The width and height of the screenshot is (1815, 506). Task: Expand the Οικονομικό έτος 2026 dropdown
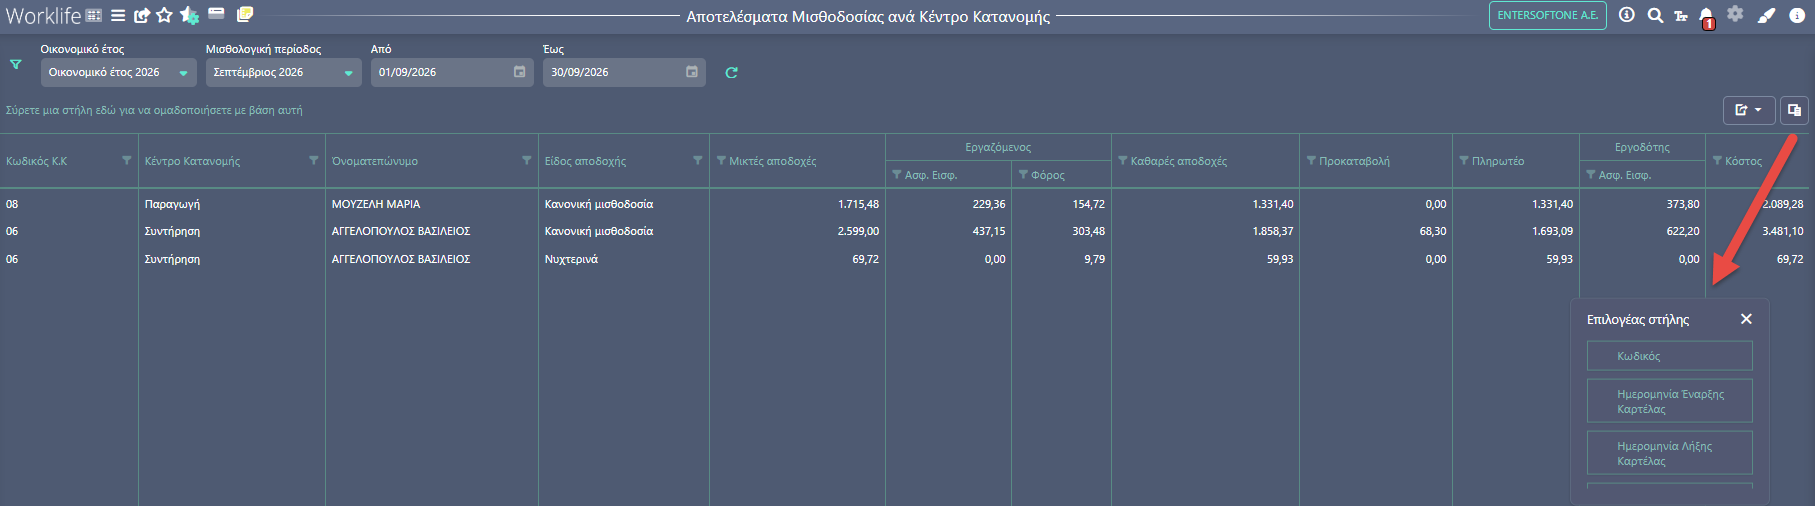118,72
